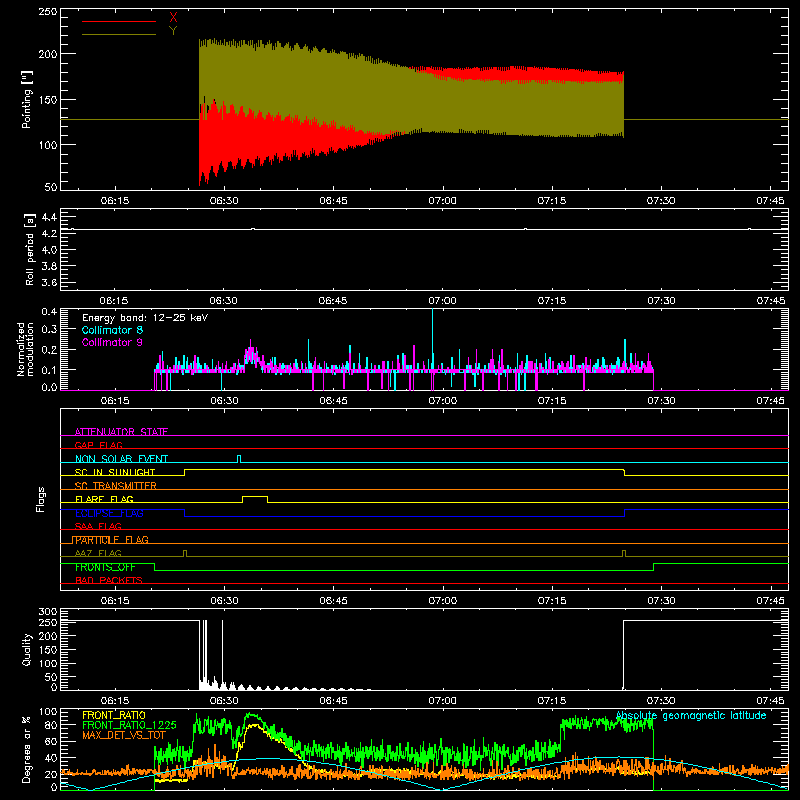The image size is (800, 800).
Task: Click 06:45 label under Quality plot
Action: click(333, 701)
